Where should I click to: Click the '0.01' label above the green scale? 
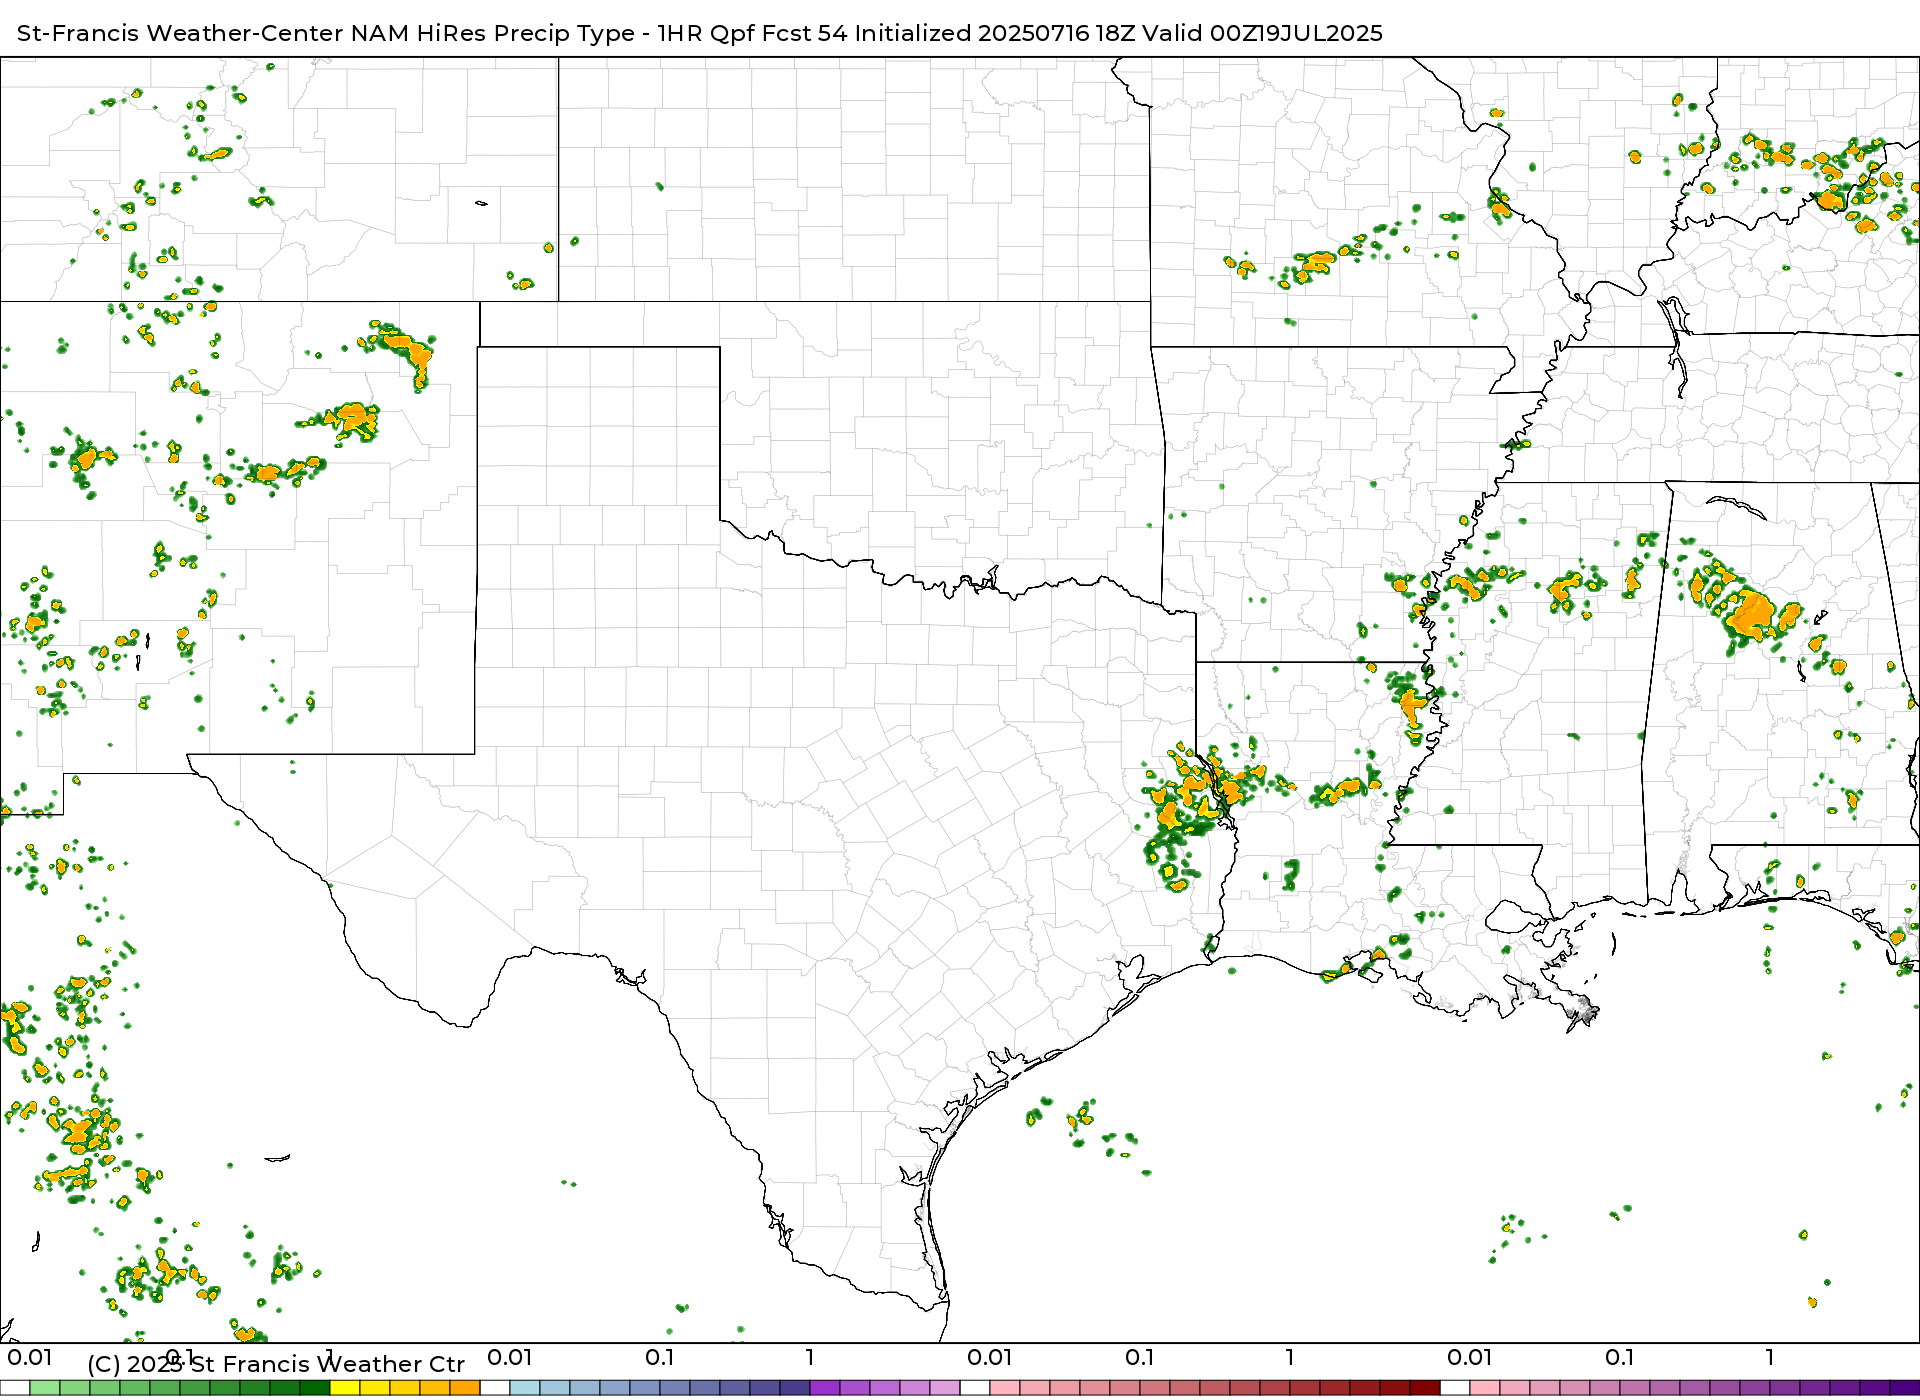30,1357
